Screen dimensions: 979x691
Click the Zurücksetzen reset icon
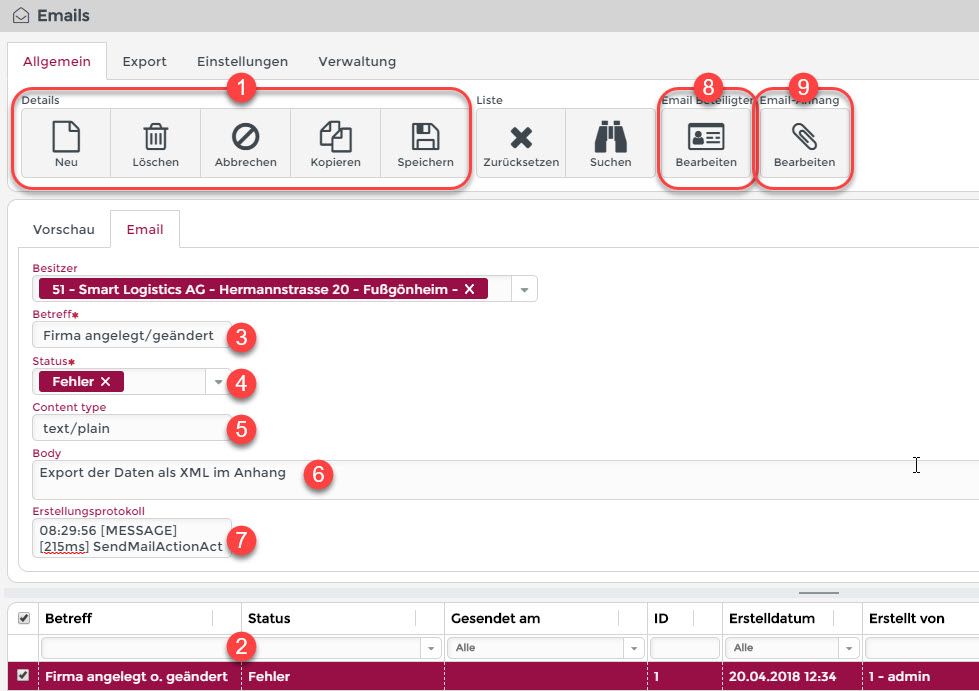[520, 137]
